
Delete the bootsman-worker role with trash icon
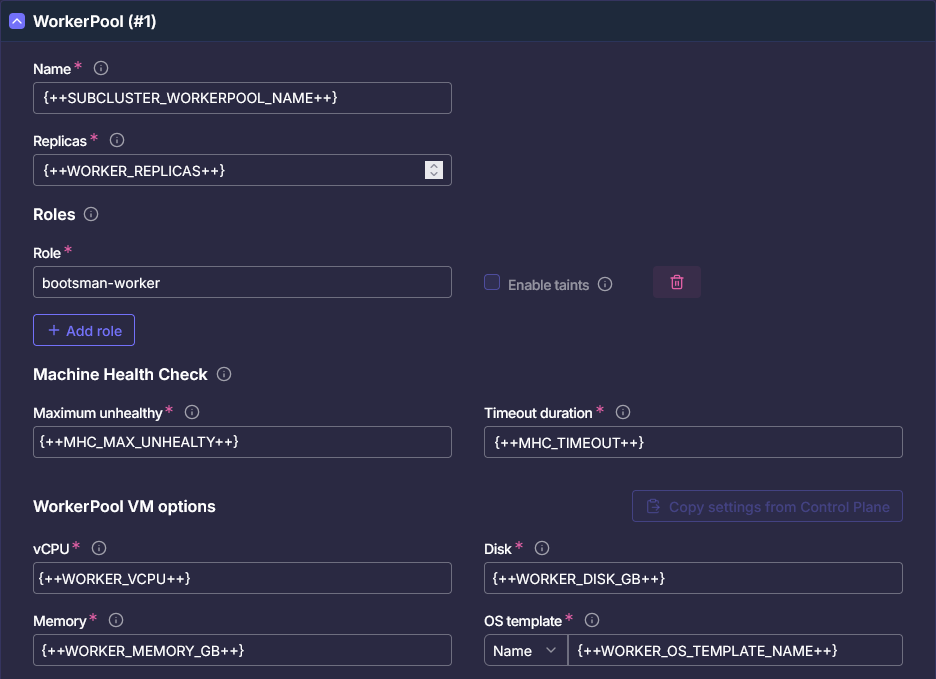(x=677, y=282)
